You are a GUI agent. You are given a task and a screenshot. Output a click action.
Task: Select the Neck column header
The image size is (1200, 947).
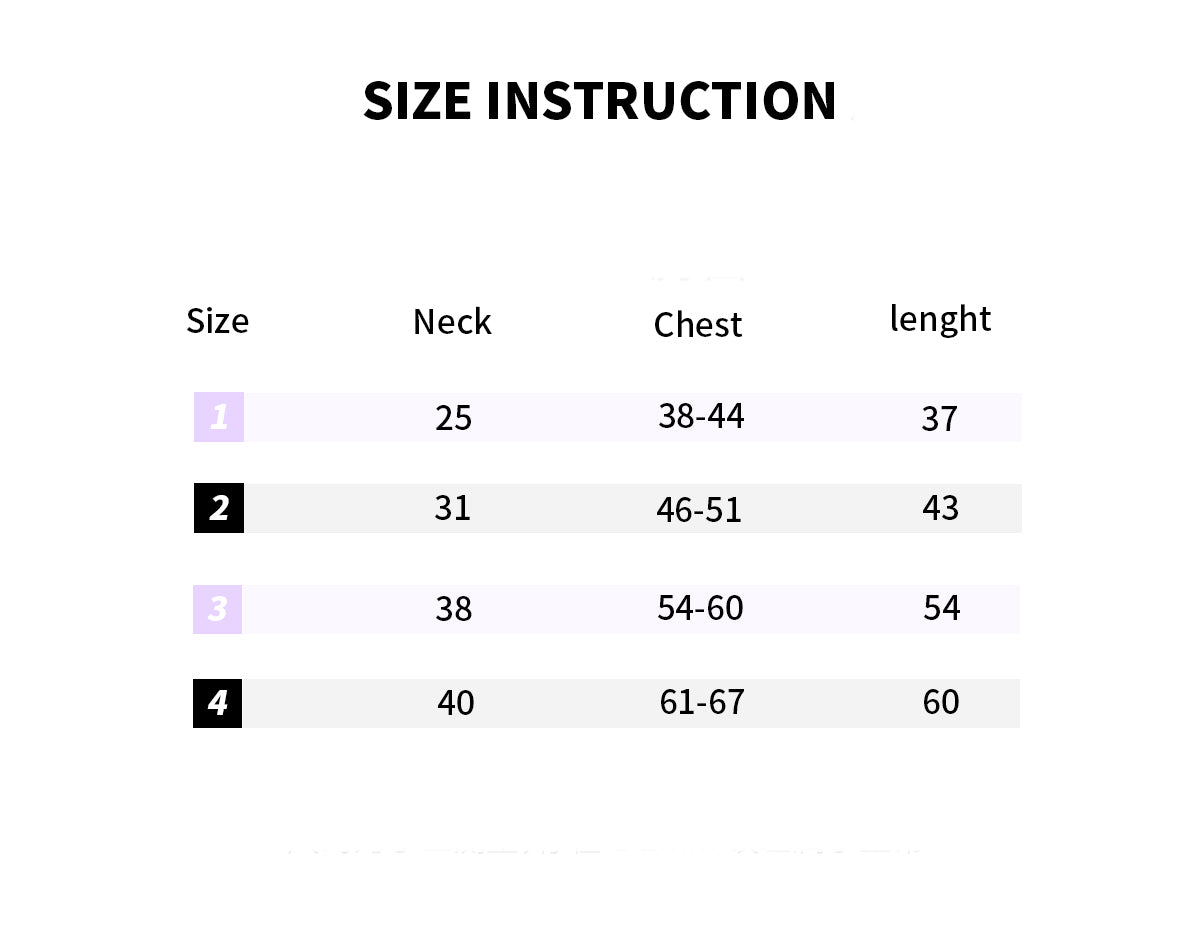[x=452, y=322]
